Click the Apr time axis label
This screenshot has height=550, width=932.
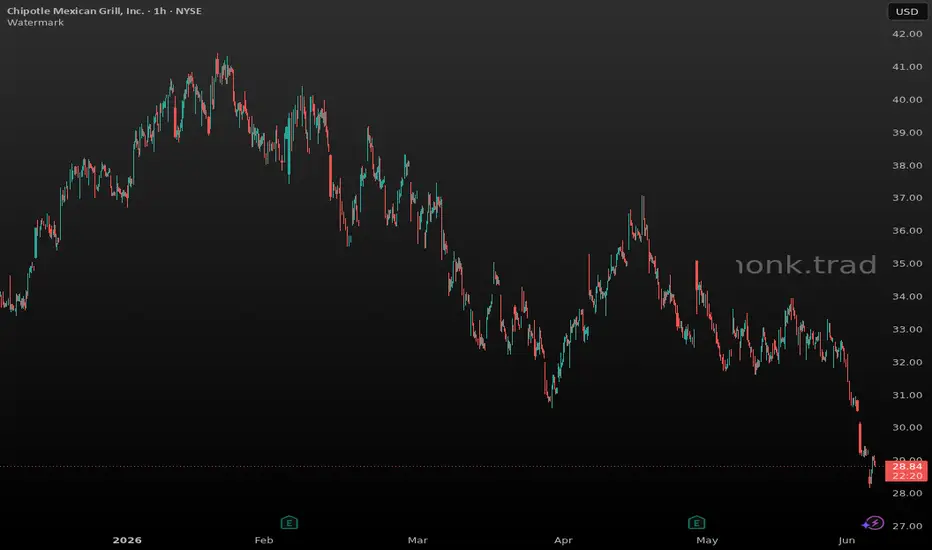click(x=563, y=540)
